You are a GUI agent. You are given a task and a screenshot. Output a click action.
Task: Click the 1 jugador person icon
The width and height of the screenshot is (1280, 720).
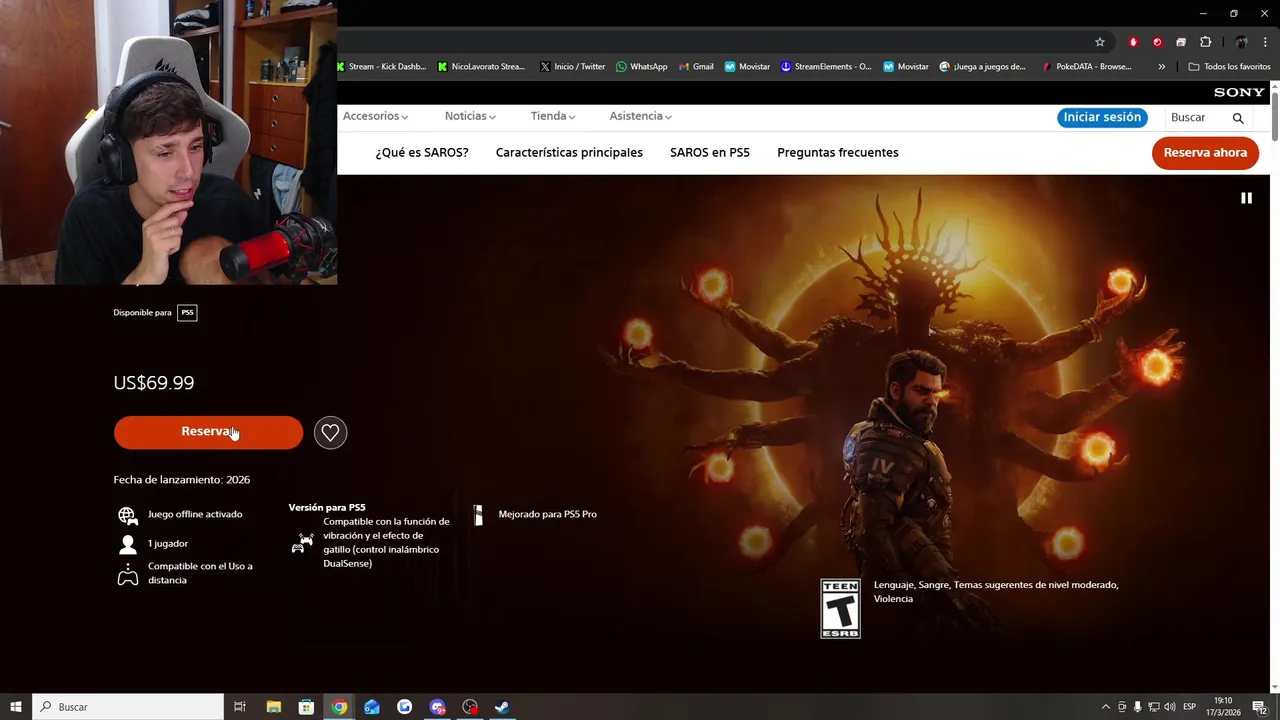(128, 545)
